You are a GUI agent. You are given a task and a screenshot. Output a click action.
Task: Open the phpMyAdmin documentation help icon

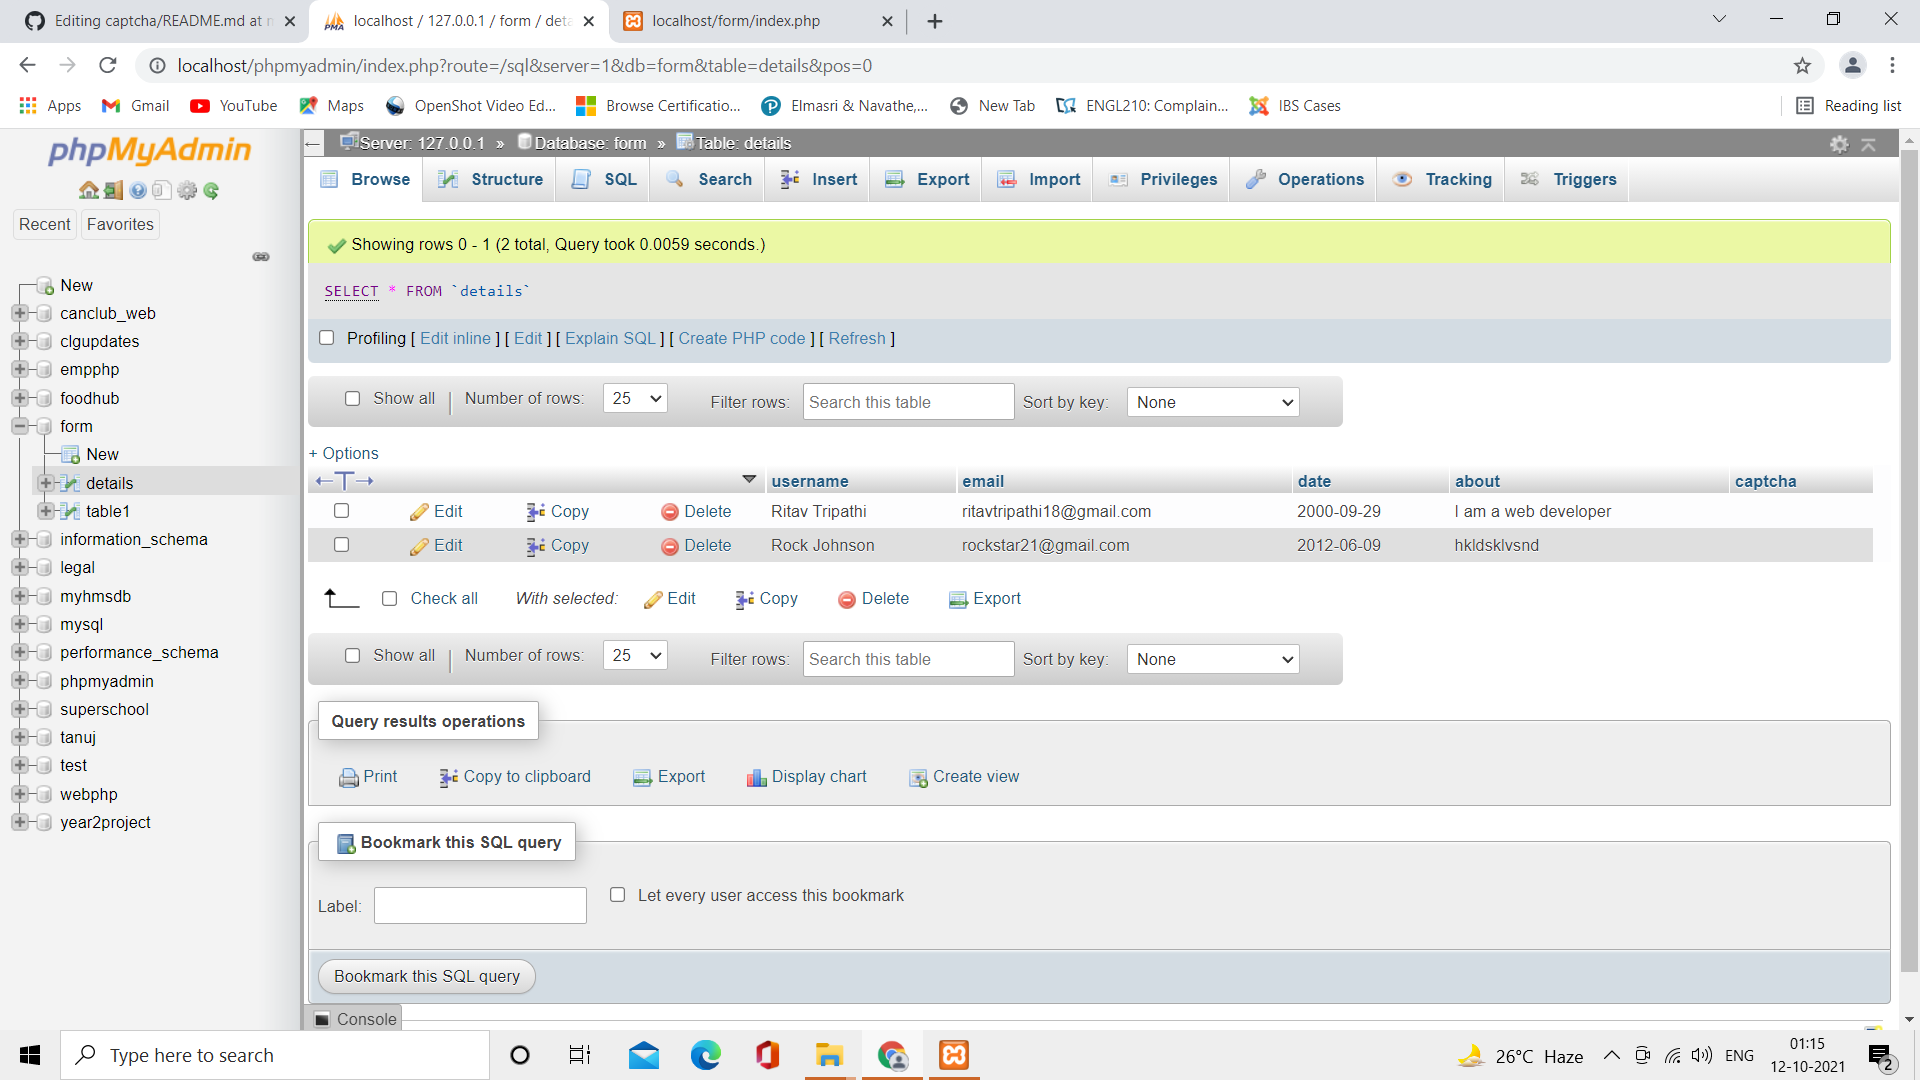click(138, 190)
